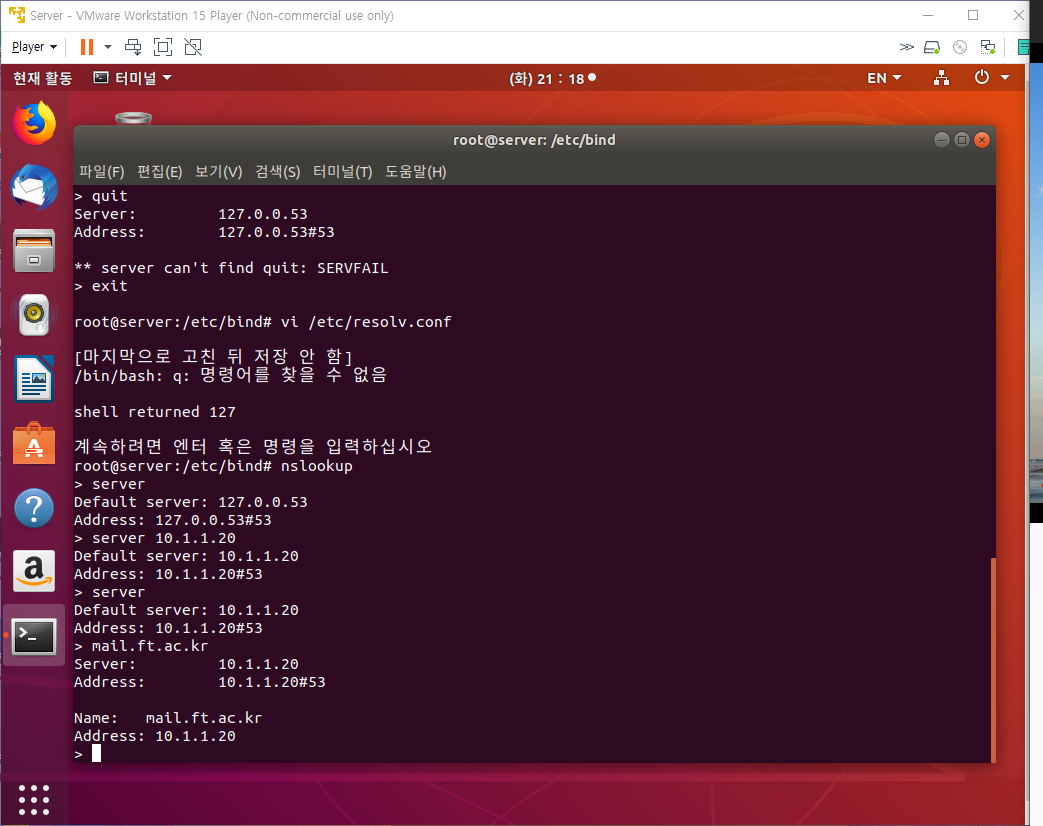The width and height of the screenshot is (1043, 826).
Task: Minimize the VMware Player window
Action: (928, 15)
